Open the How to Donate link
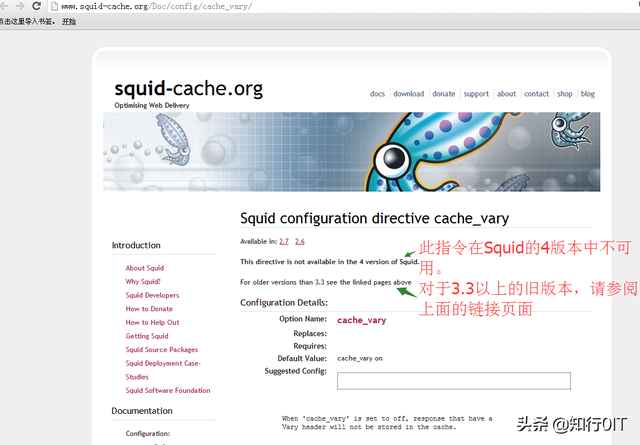Viewport: 640px width, 445px height. pyautogui.click(x=149, y=309)
